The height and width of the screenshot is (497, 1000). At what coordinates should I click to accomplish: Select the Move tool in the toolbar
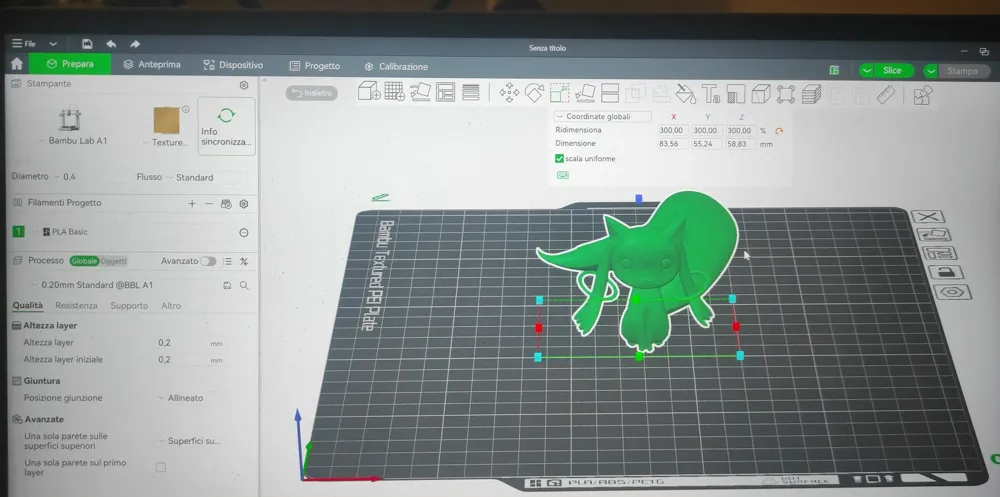click(509, 93)
